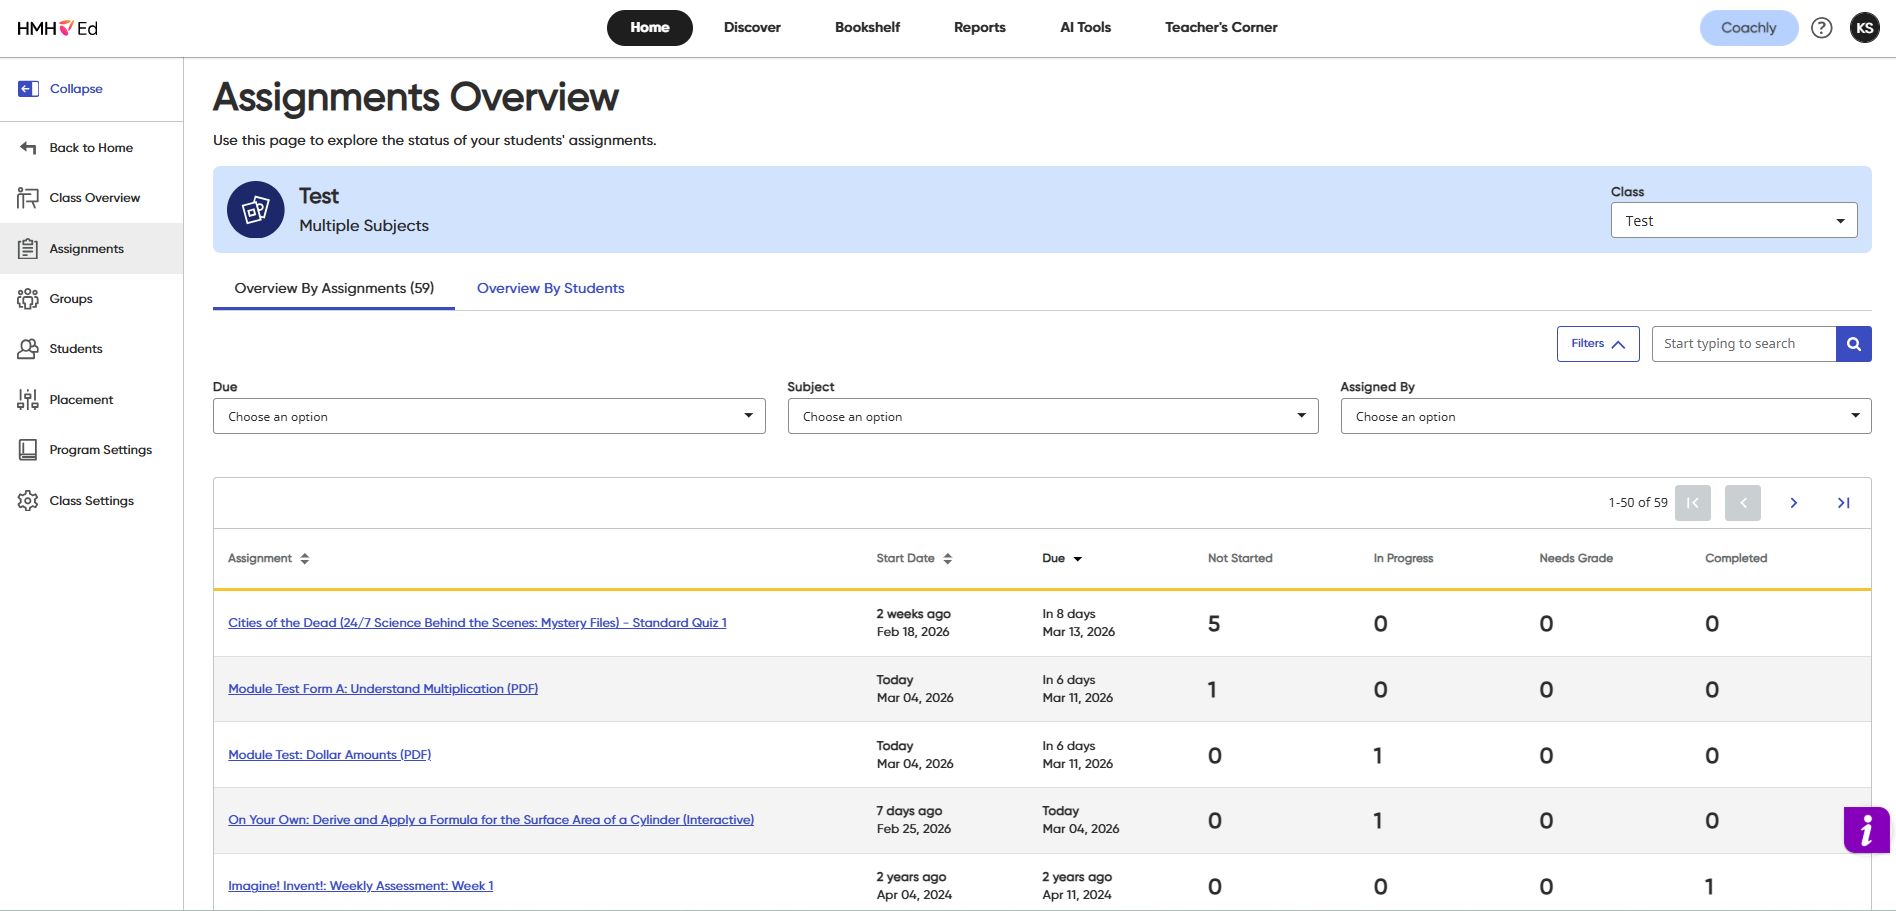The height and width of the screenshot is (911, 1896).
Task: Select the Groups sidebar icon
Action: [x=28, y=299]
